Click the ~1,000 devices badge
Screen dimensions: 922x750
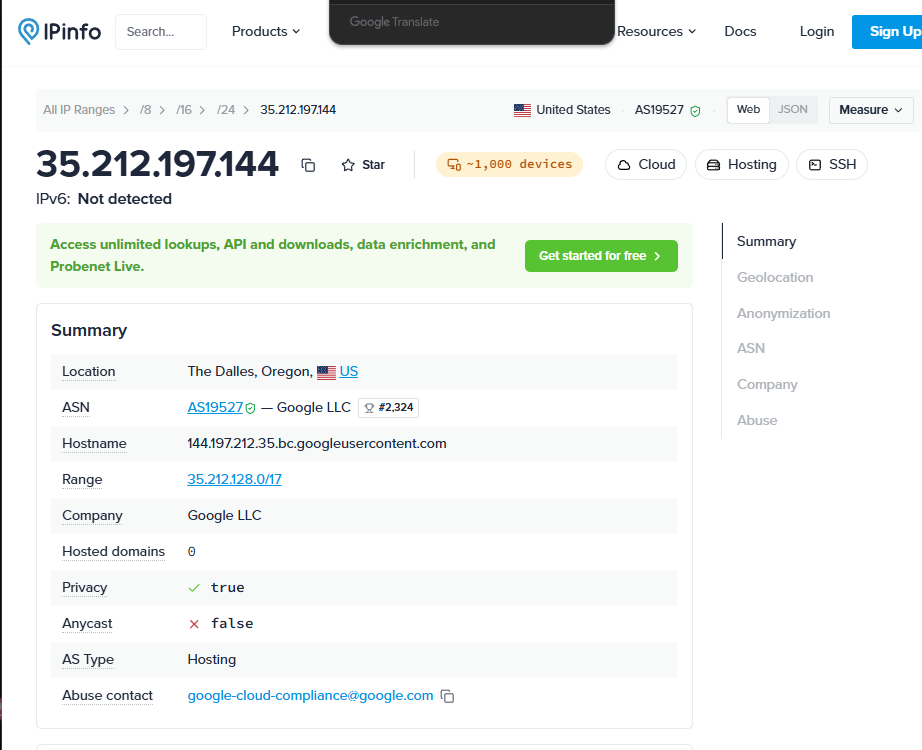point(509,165)
